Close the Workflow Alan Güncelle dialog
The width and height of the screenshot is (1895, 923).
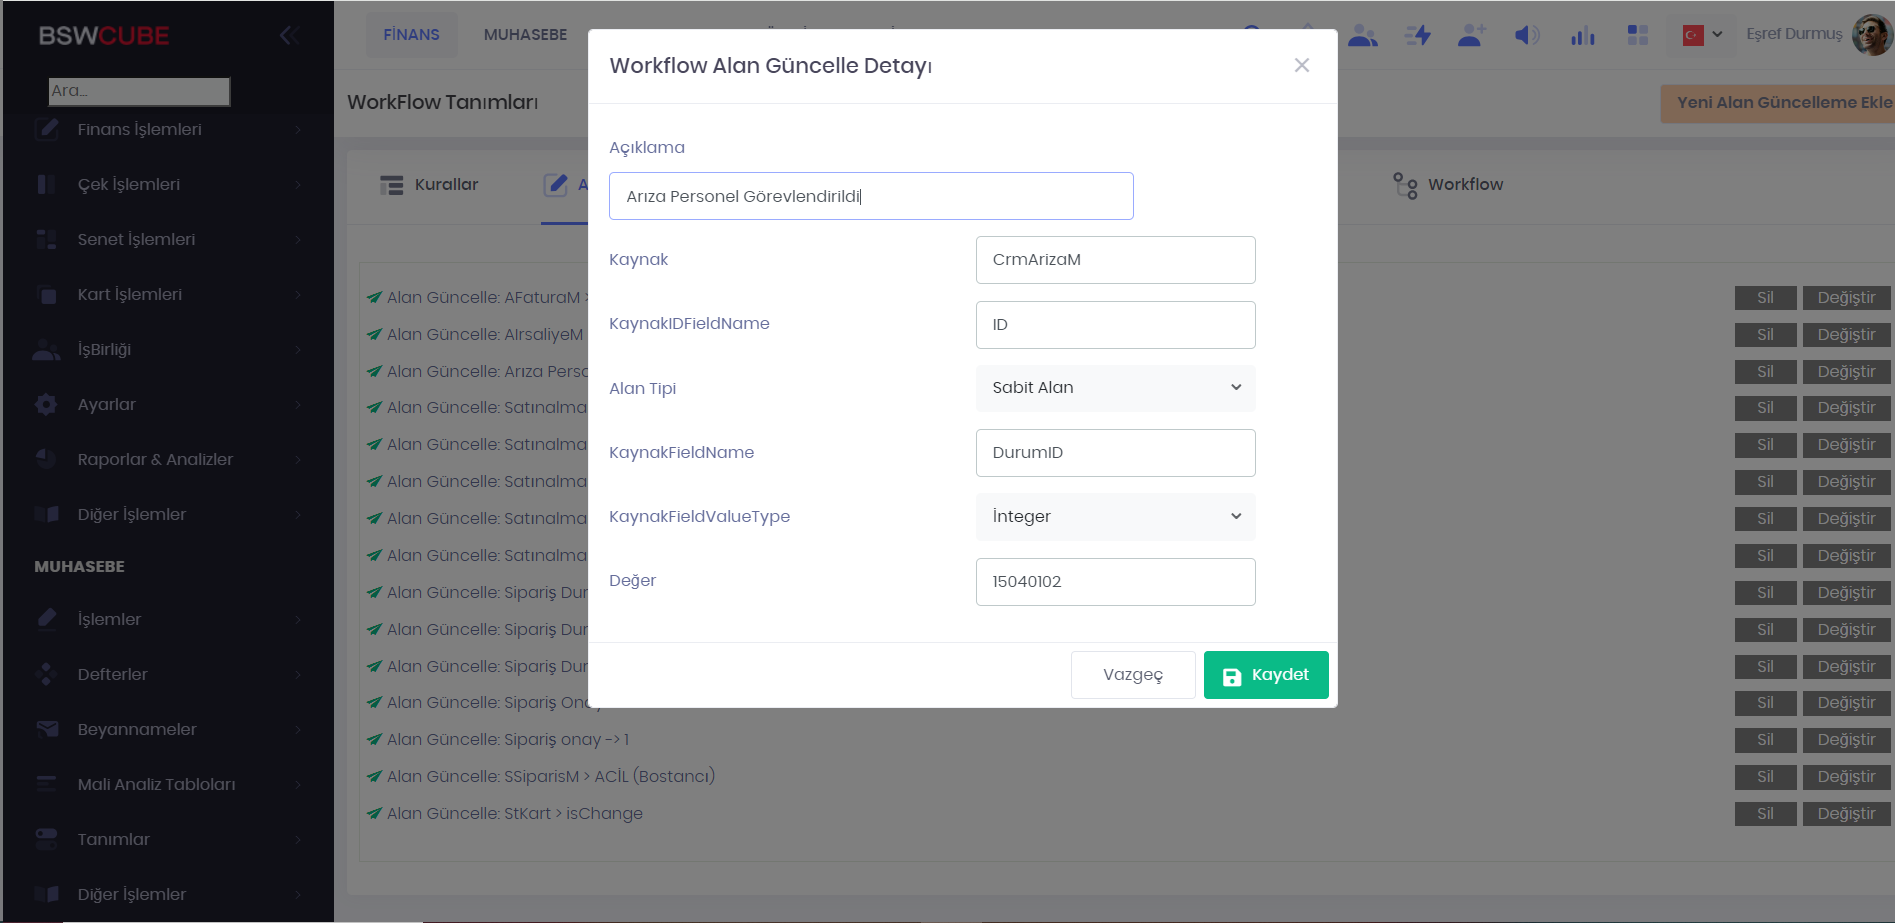pos(1301,66)
